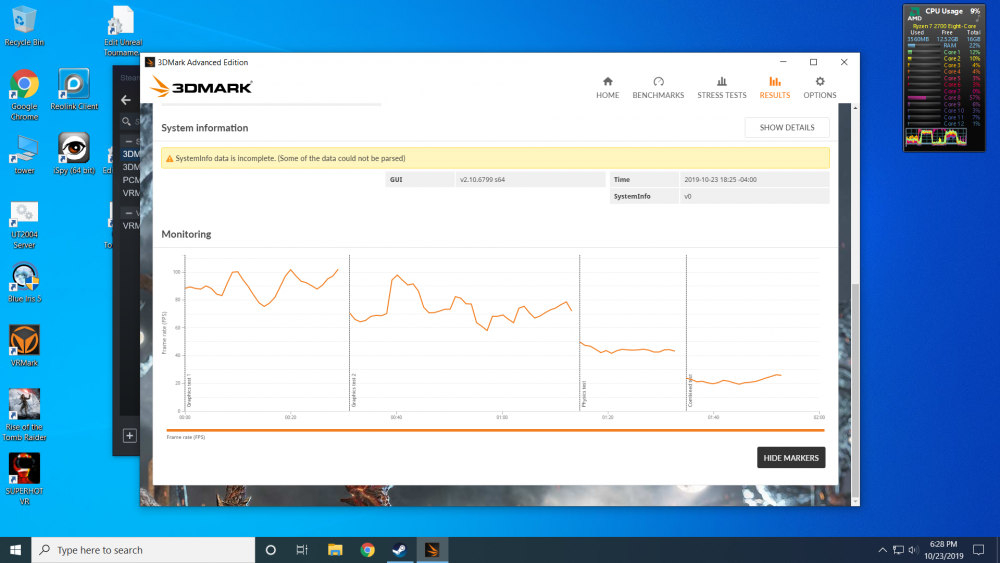Open the STRESS TESTS section

(x=721, y=87)
